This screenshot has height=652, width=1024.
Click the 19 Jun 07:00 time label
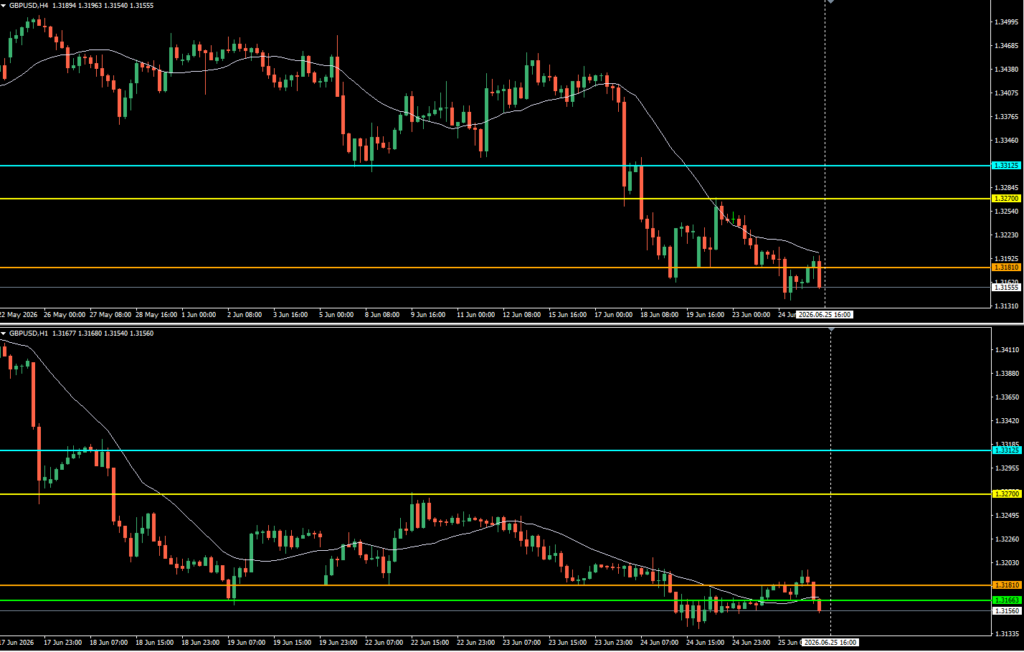(246, 643)
